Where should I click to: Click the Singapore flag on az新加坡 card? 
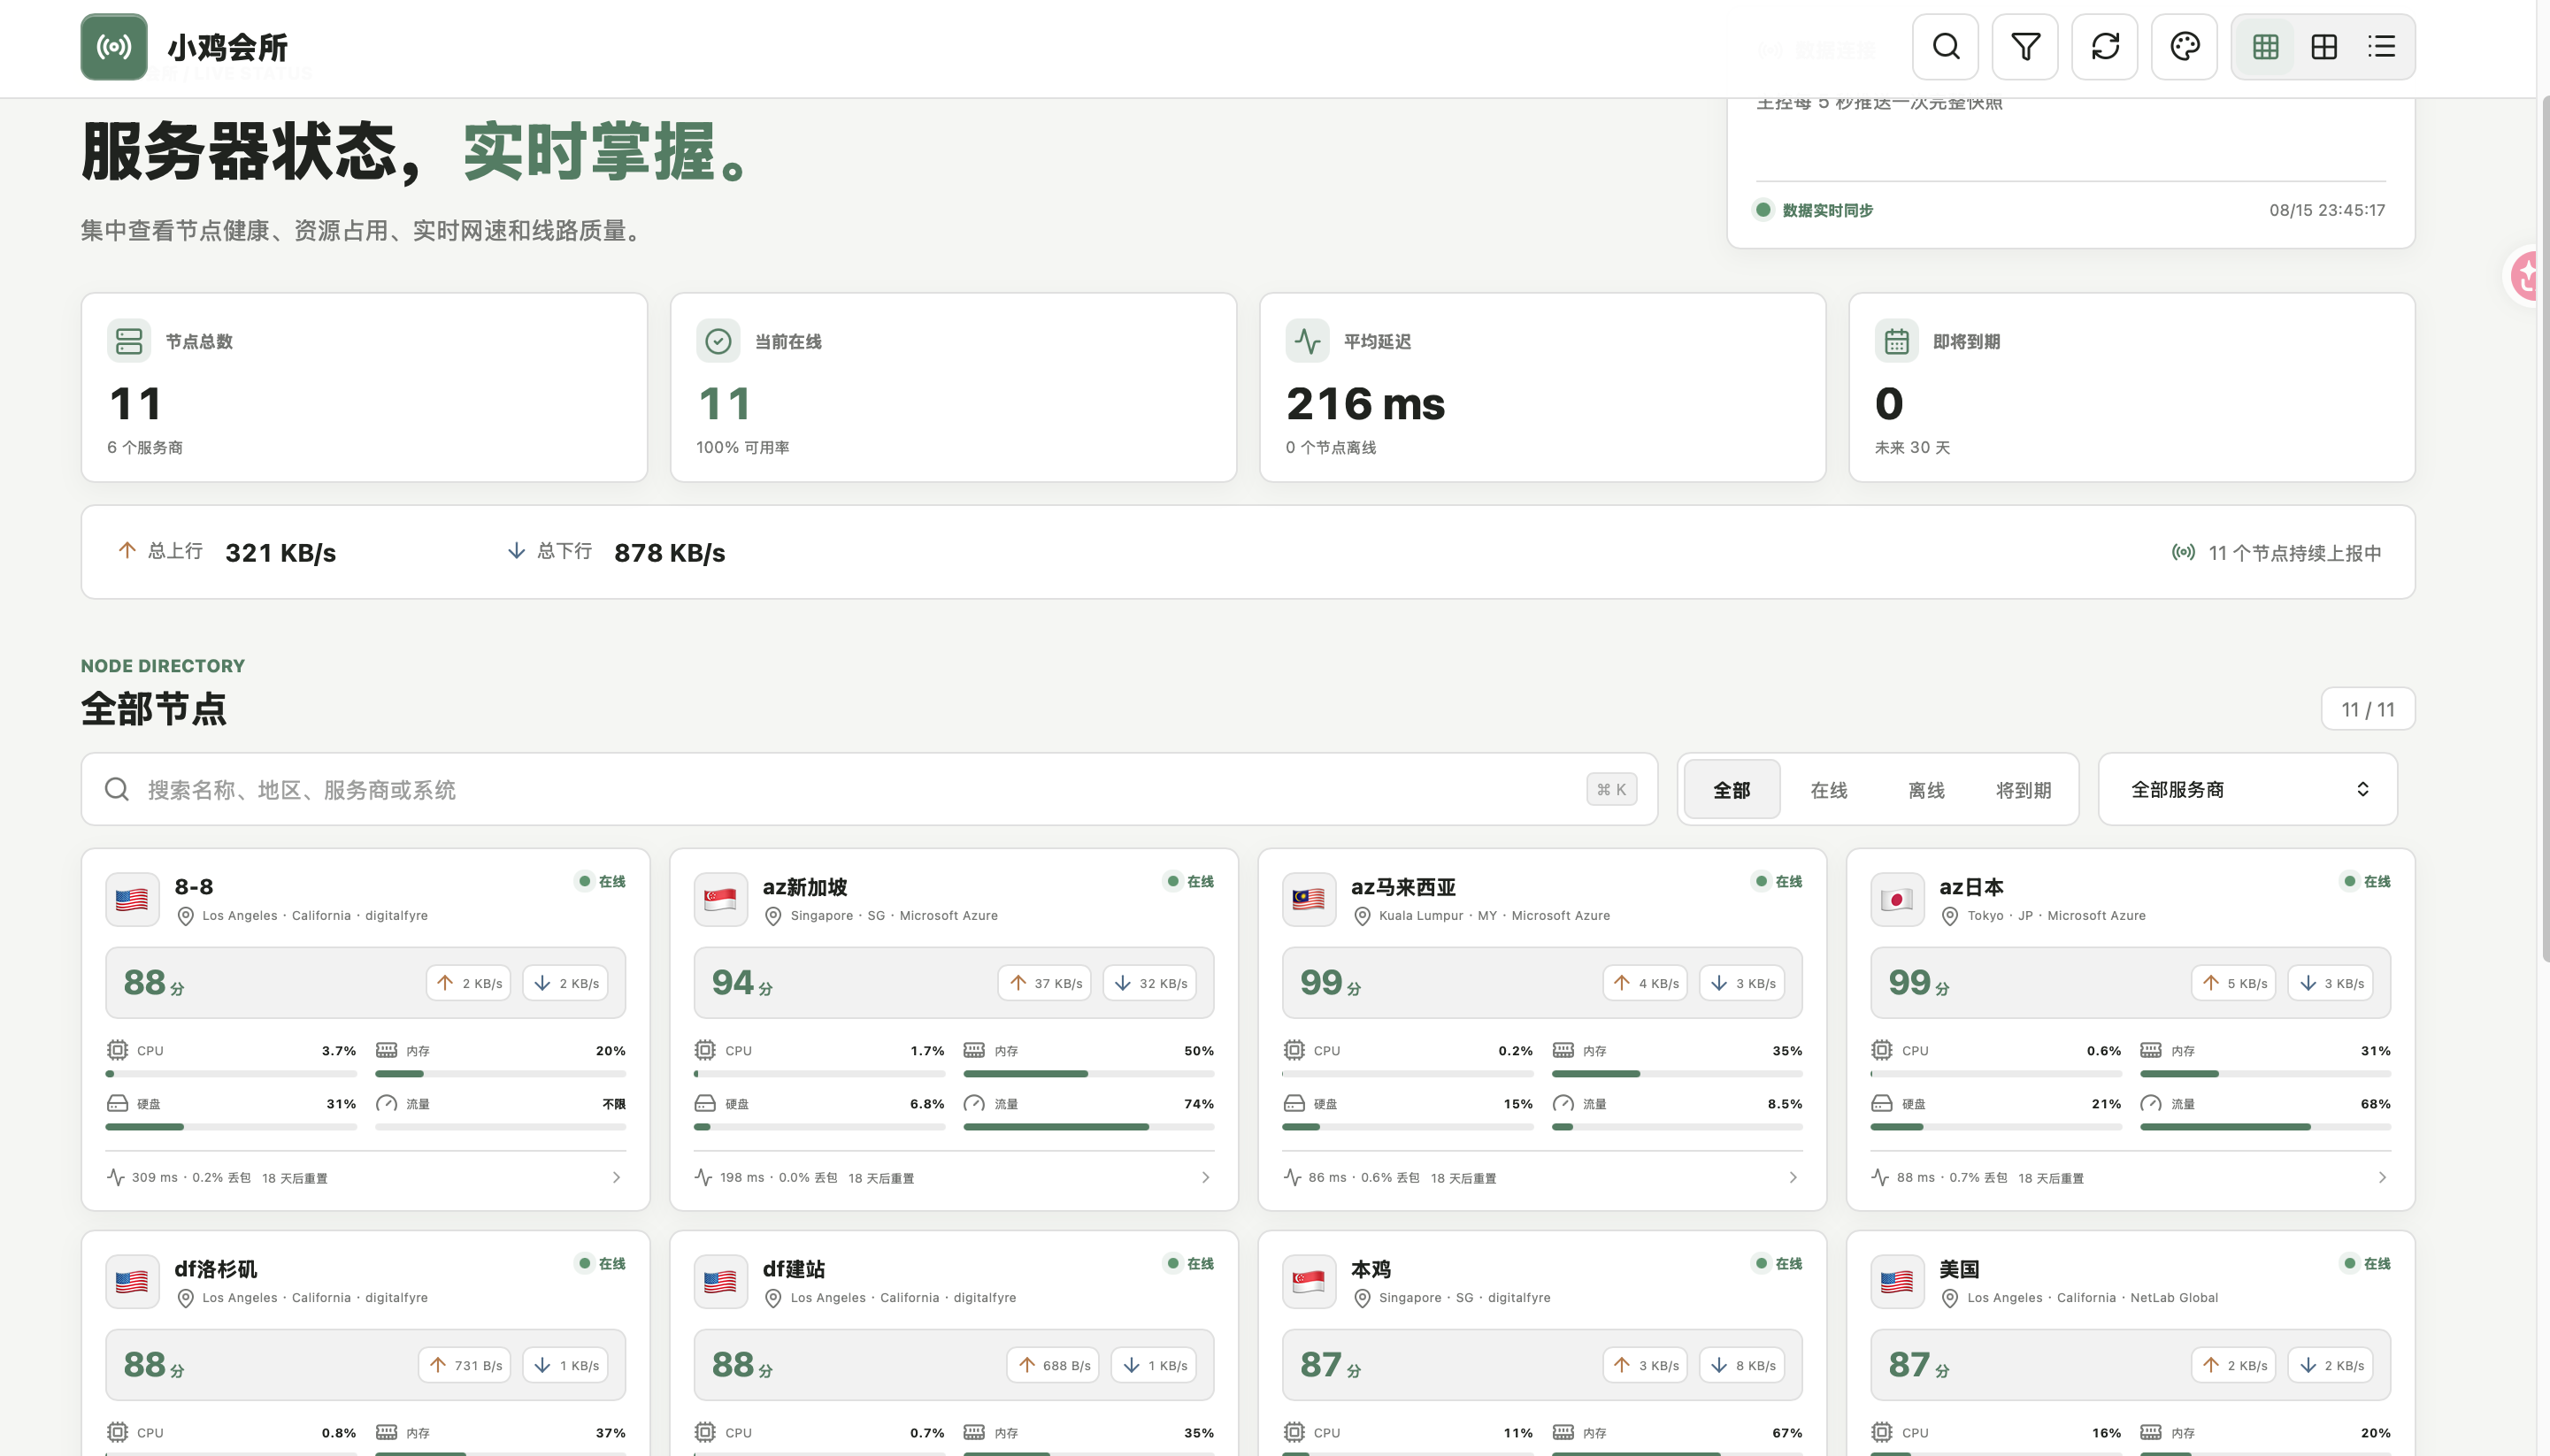click(720, 900)
